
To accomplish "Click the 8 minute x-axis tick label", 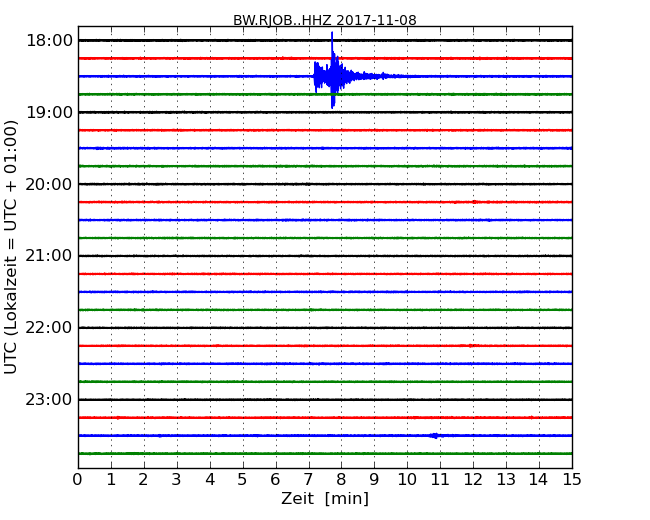I will pos(341,479).
